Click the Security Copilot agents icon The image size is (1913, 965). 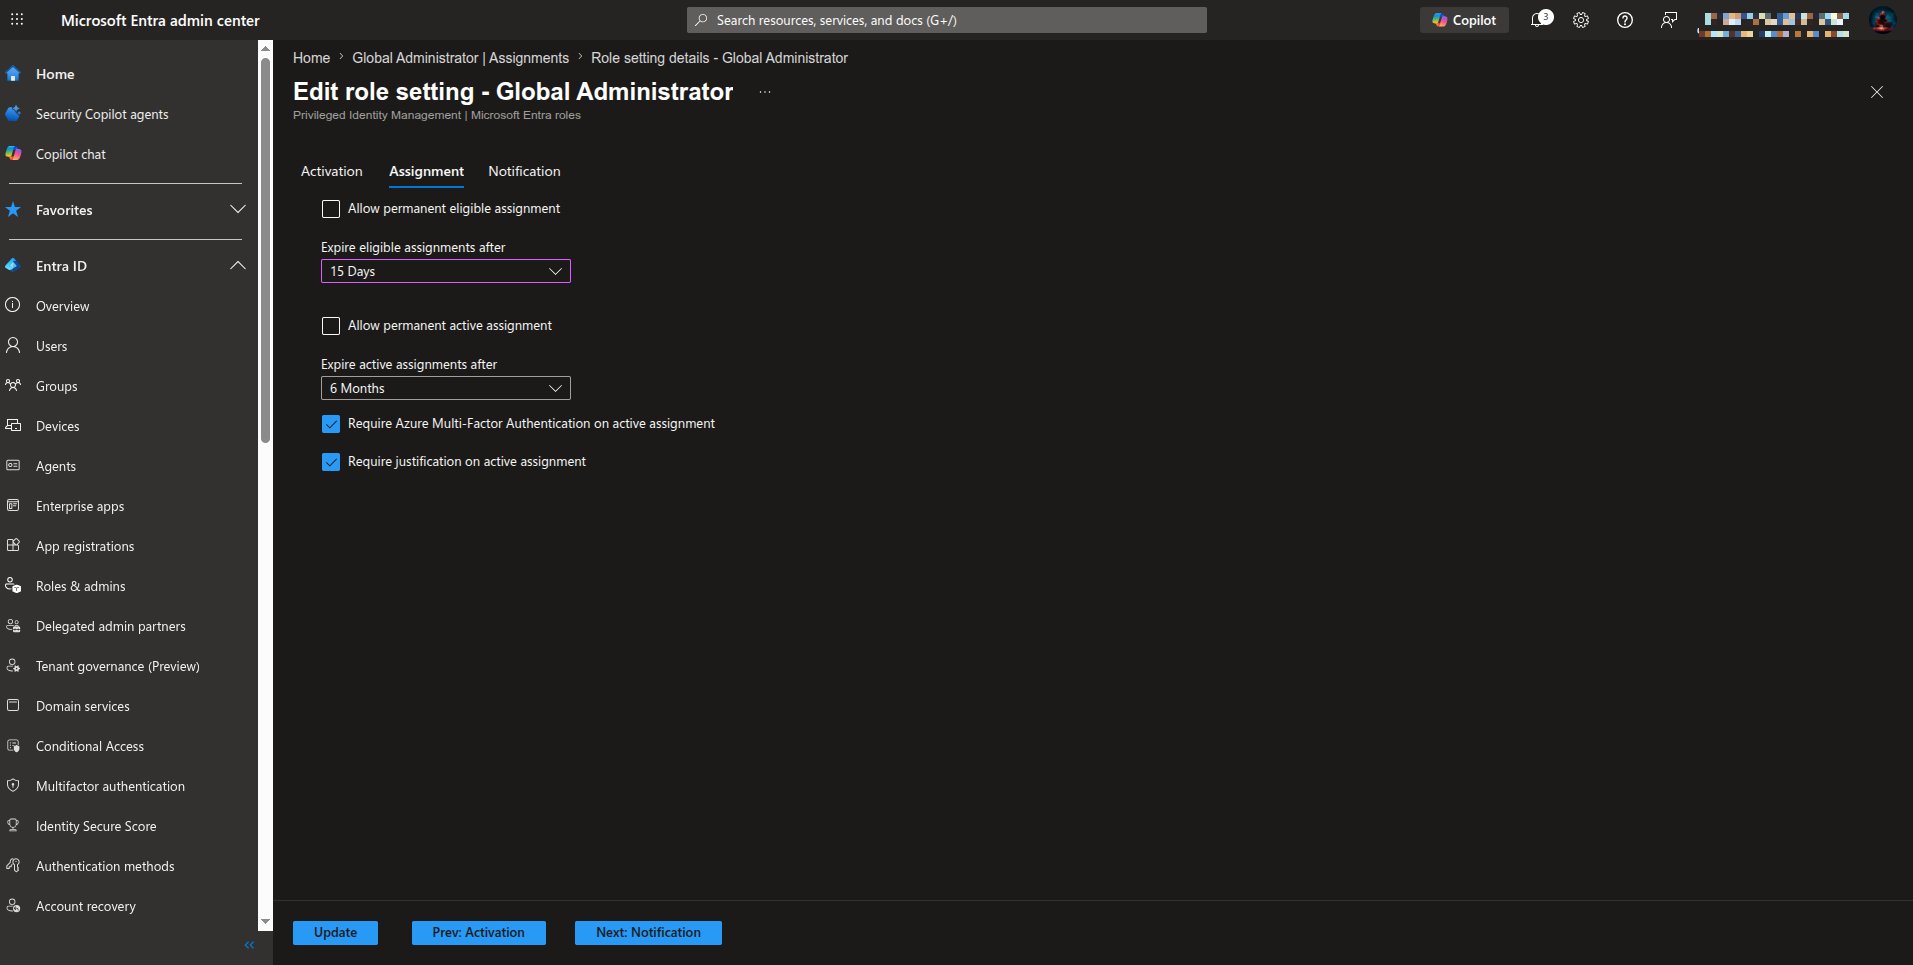click(13, 114)
